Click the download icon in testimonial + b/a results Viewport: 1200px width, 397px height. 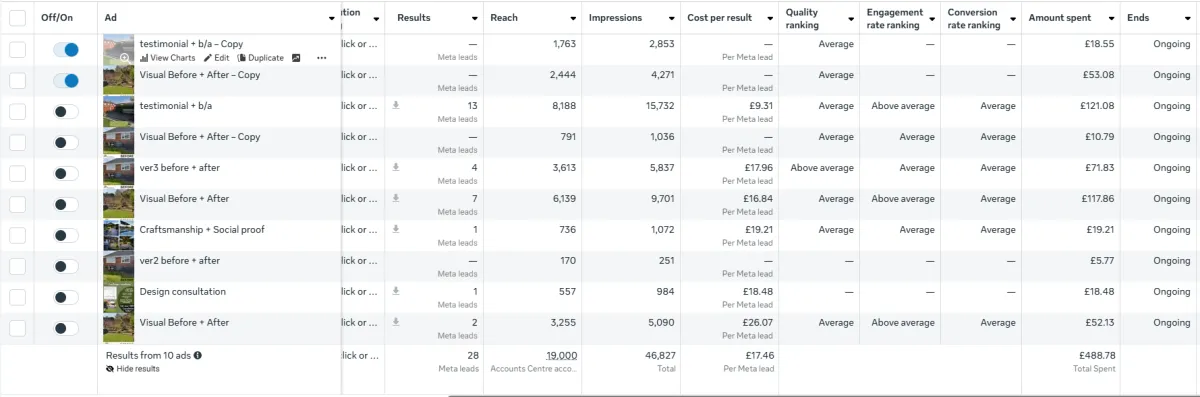coord(396,105)
